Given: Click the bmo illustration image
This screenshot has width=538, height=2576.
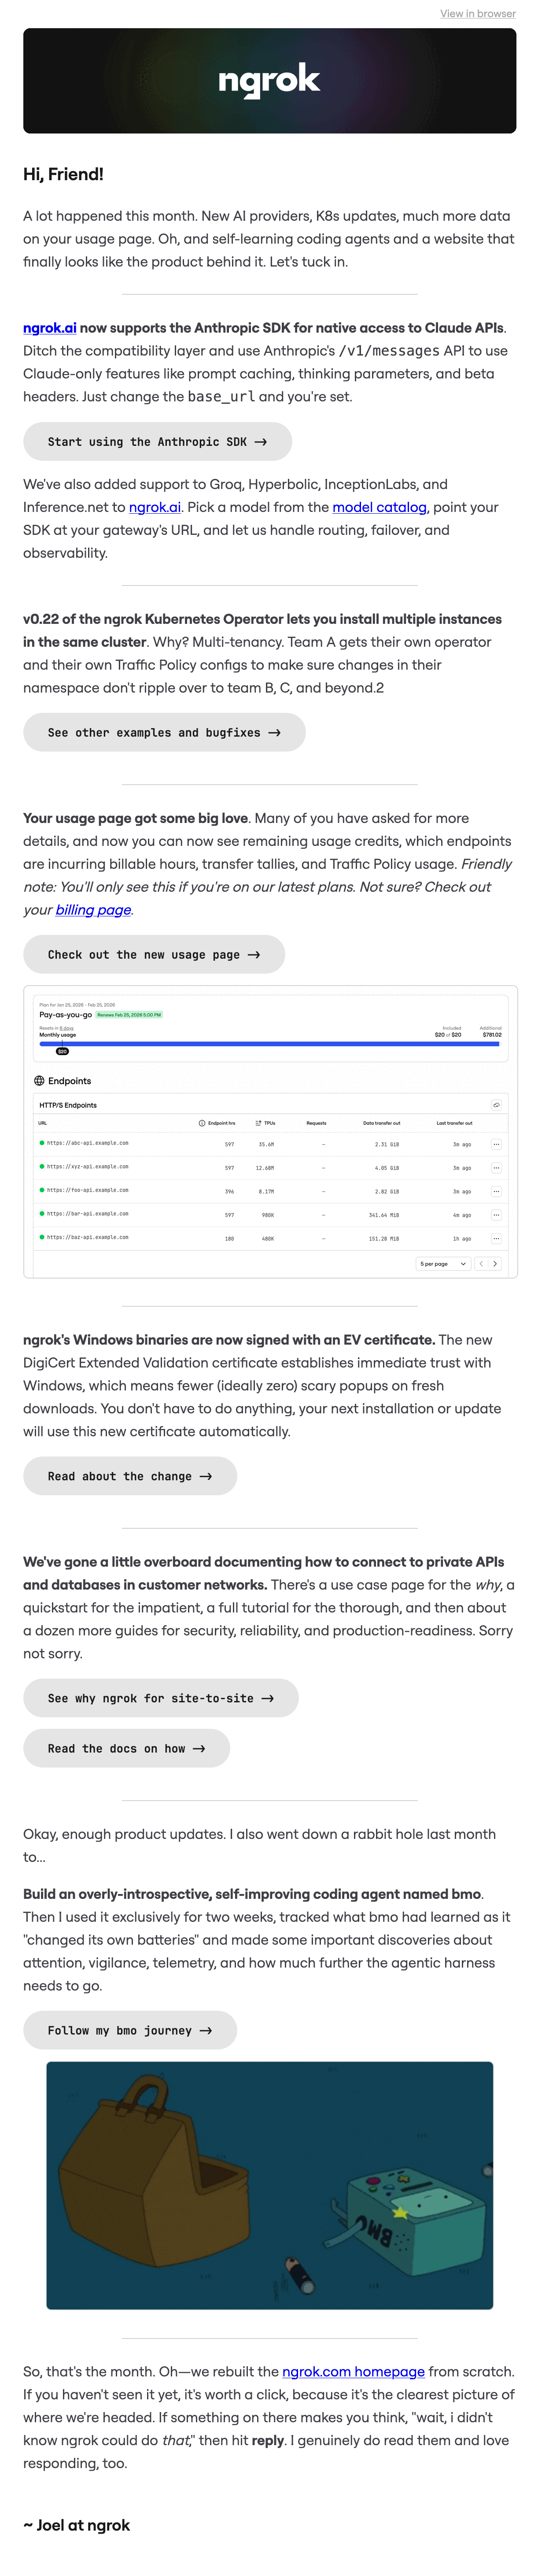Looking at the screenshot, I should 269,2185.
